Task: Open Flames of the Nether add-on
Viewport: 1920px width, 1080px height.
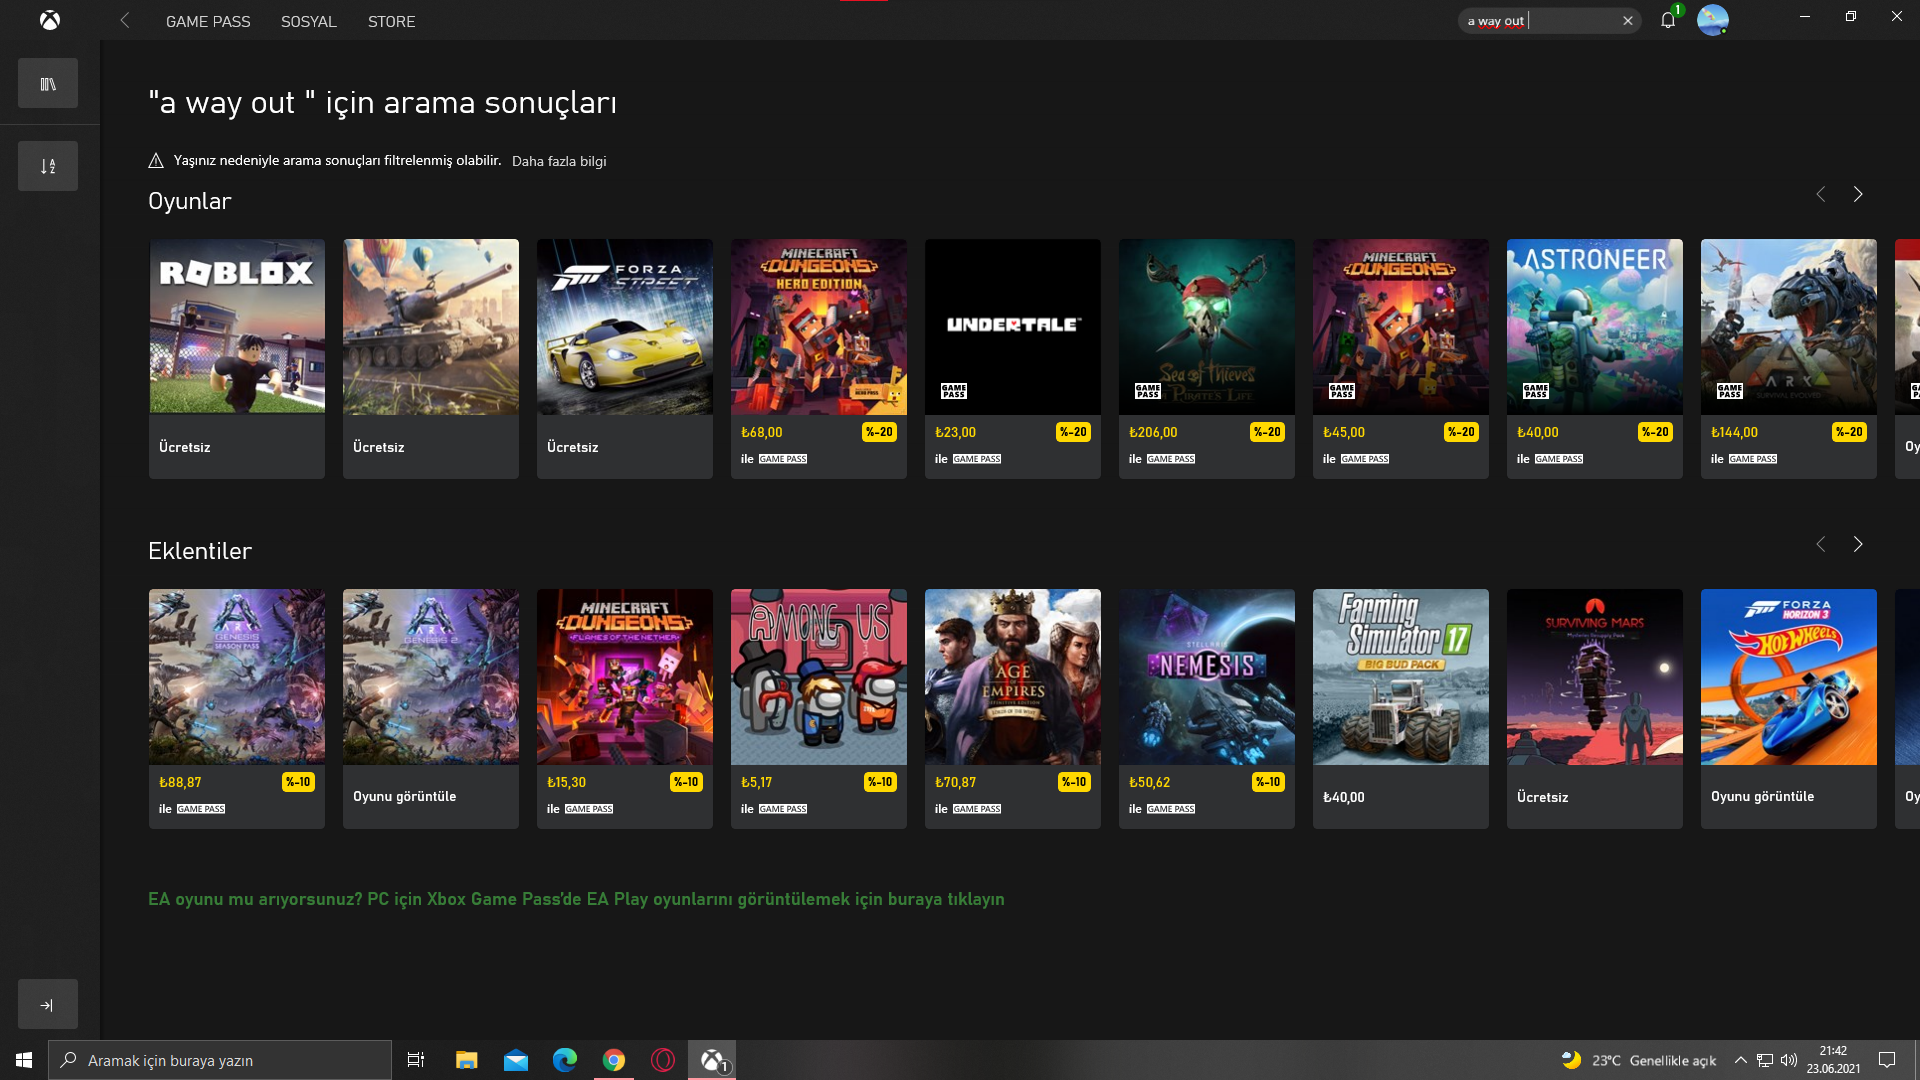Action: click(x=625, y=708)
